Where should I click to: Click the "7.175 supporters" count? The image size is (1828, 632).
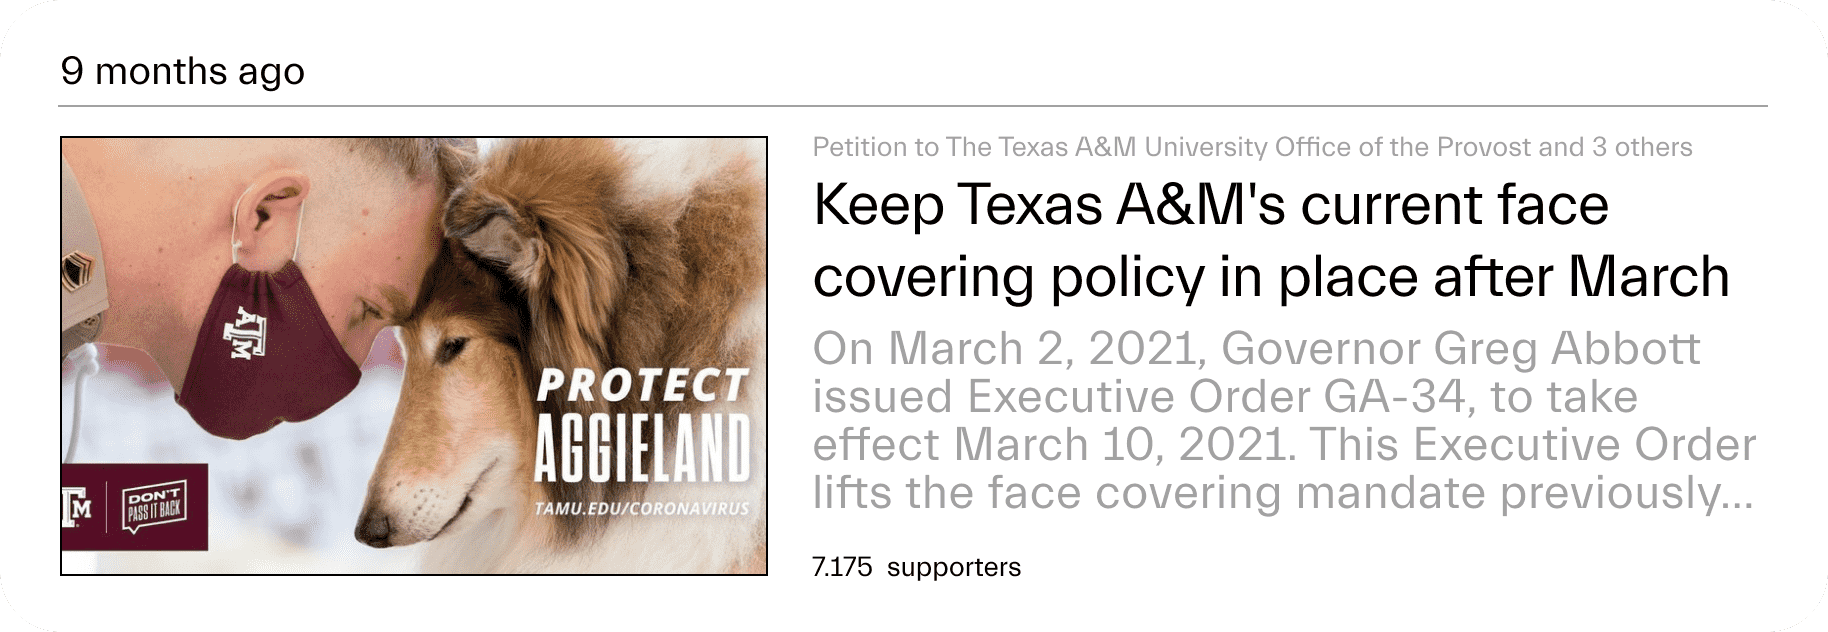click(916, 568)
